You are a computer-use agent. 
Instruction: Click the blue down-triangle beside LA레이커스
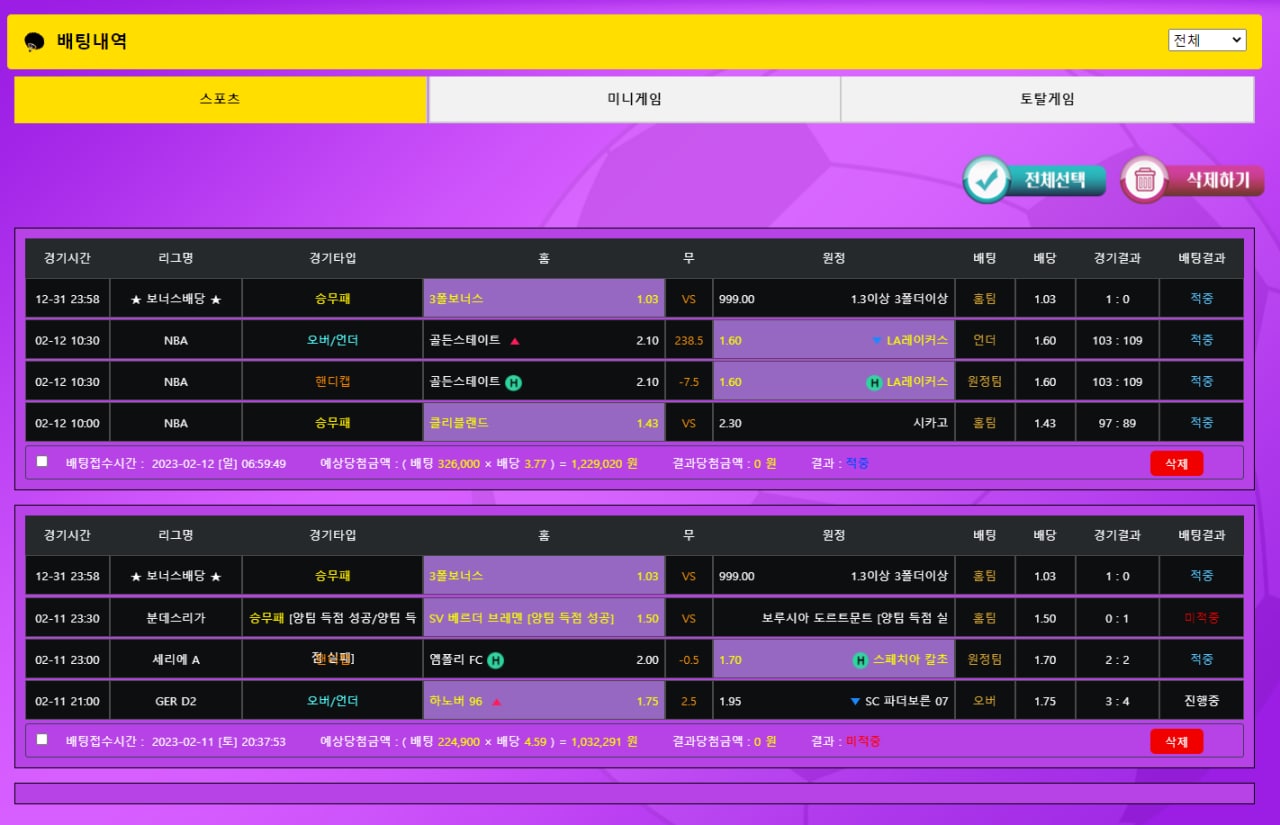(876, 341)
